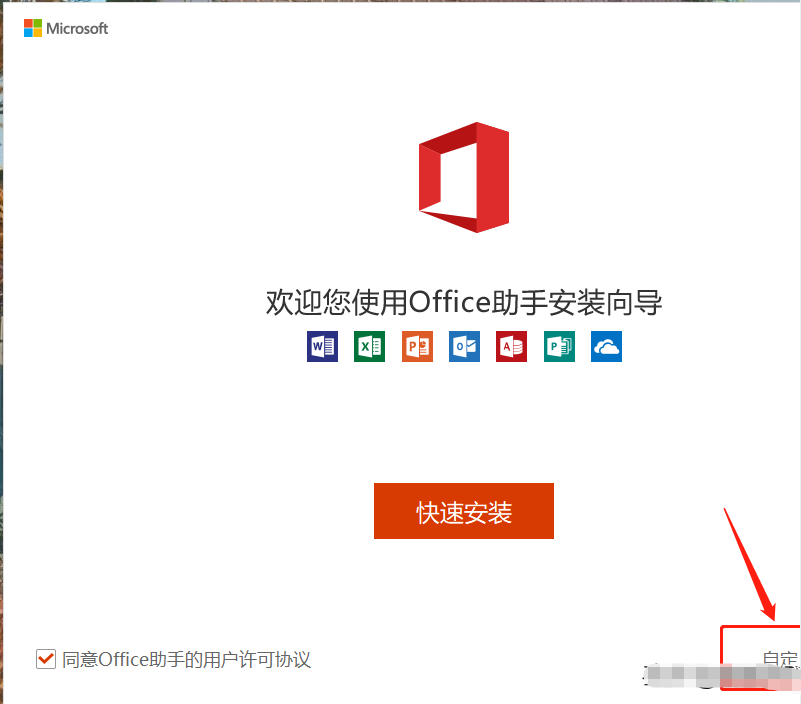
Task: Click the 欢迎您使用Office助手安装向导 heading
Action: [464, 302]
